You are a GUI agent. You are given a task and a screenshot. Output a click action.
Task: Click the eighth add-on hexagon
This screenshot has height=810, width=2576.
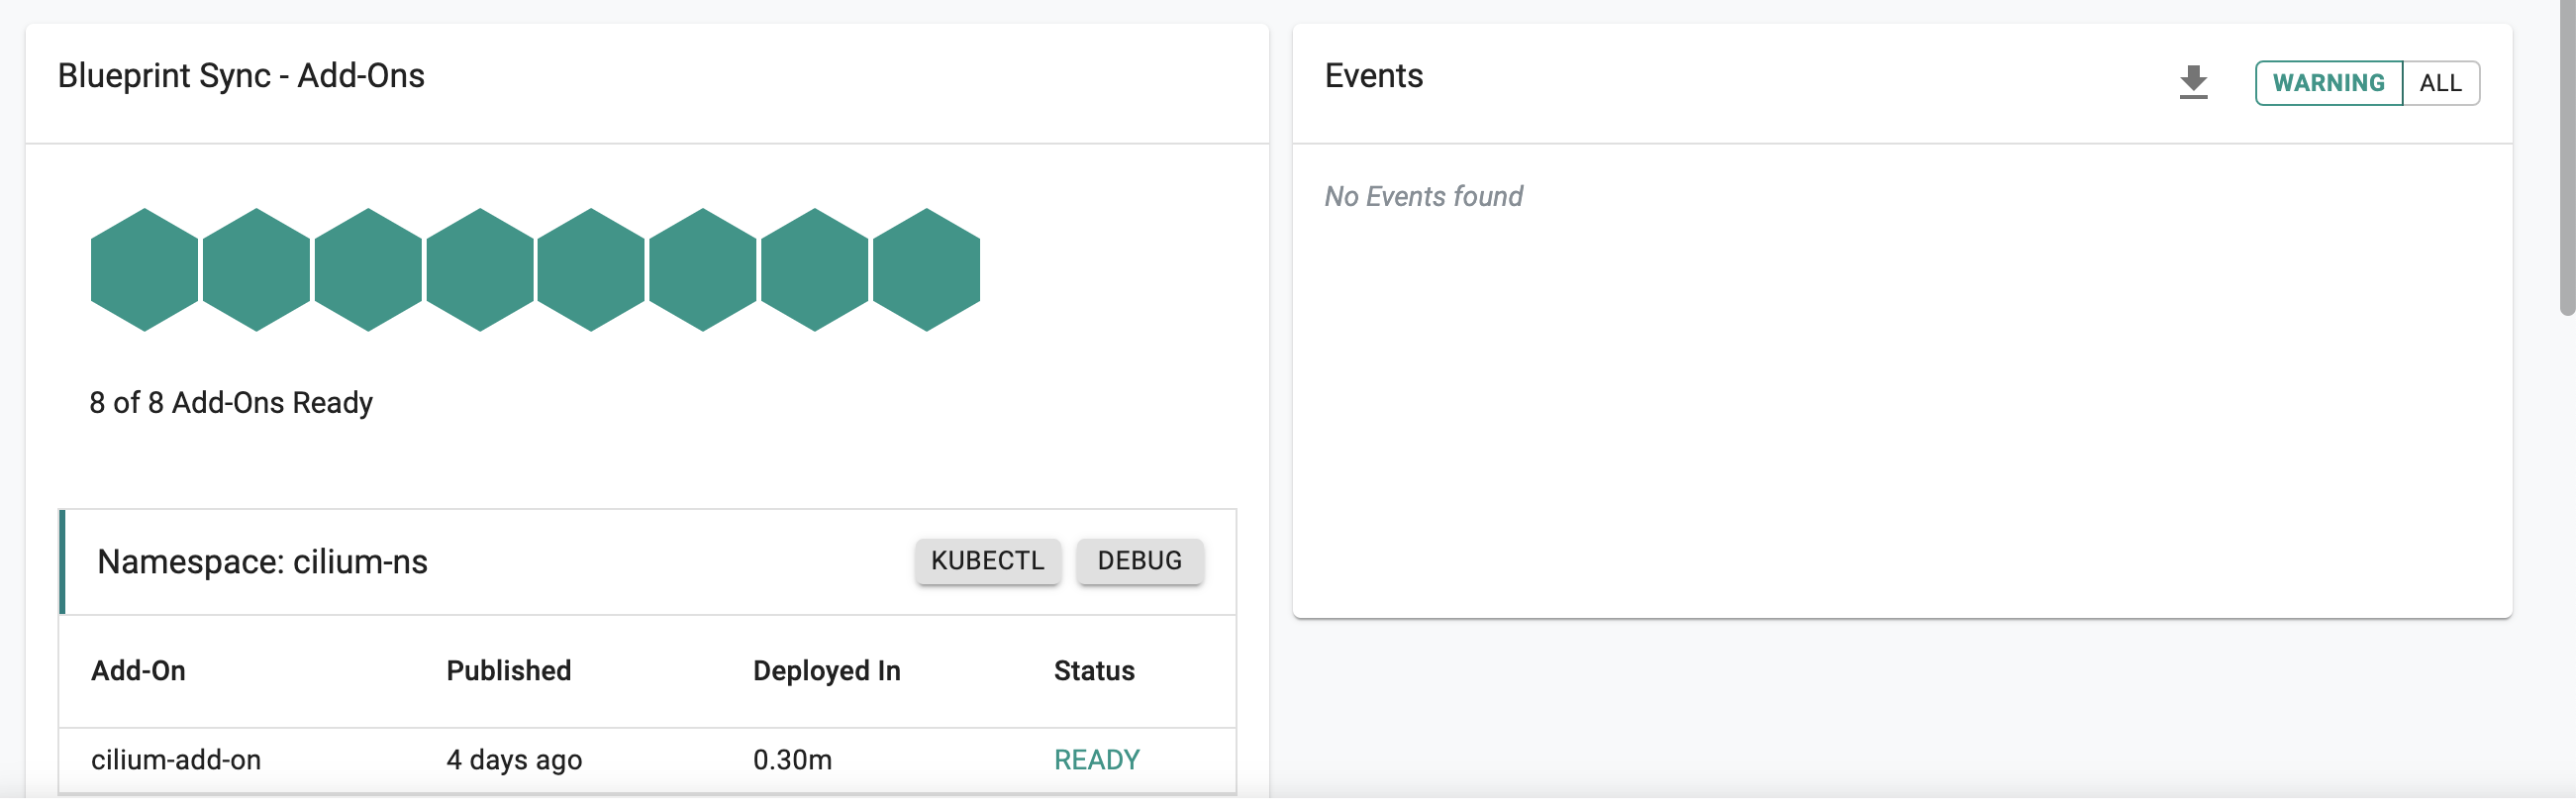926,270
